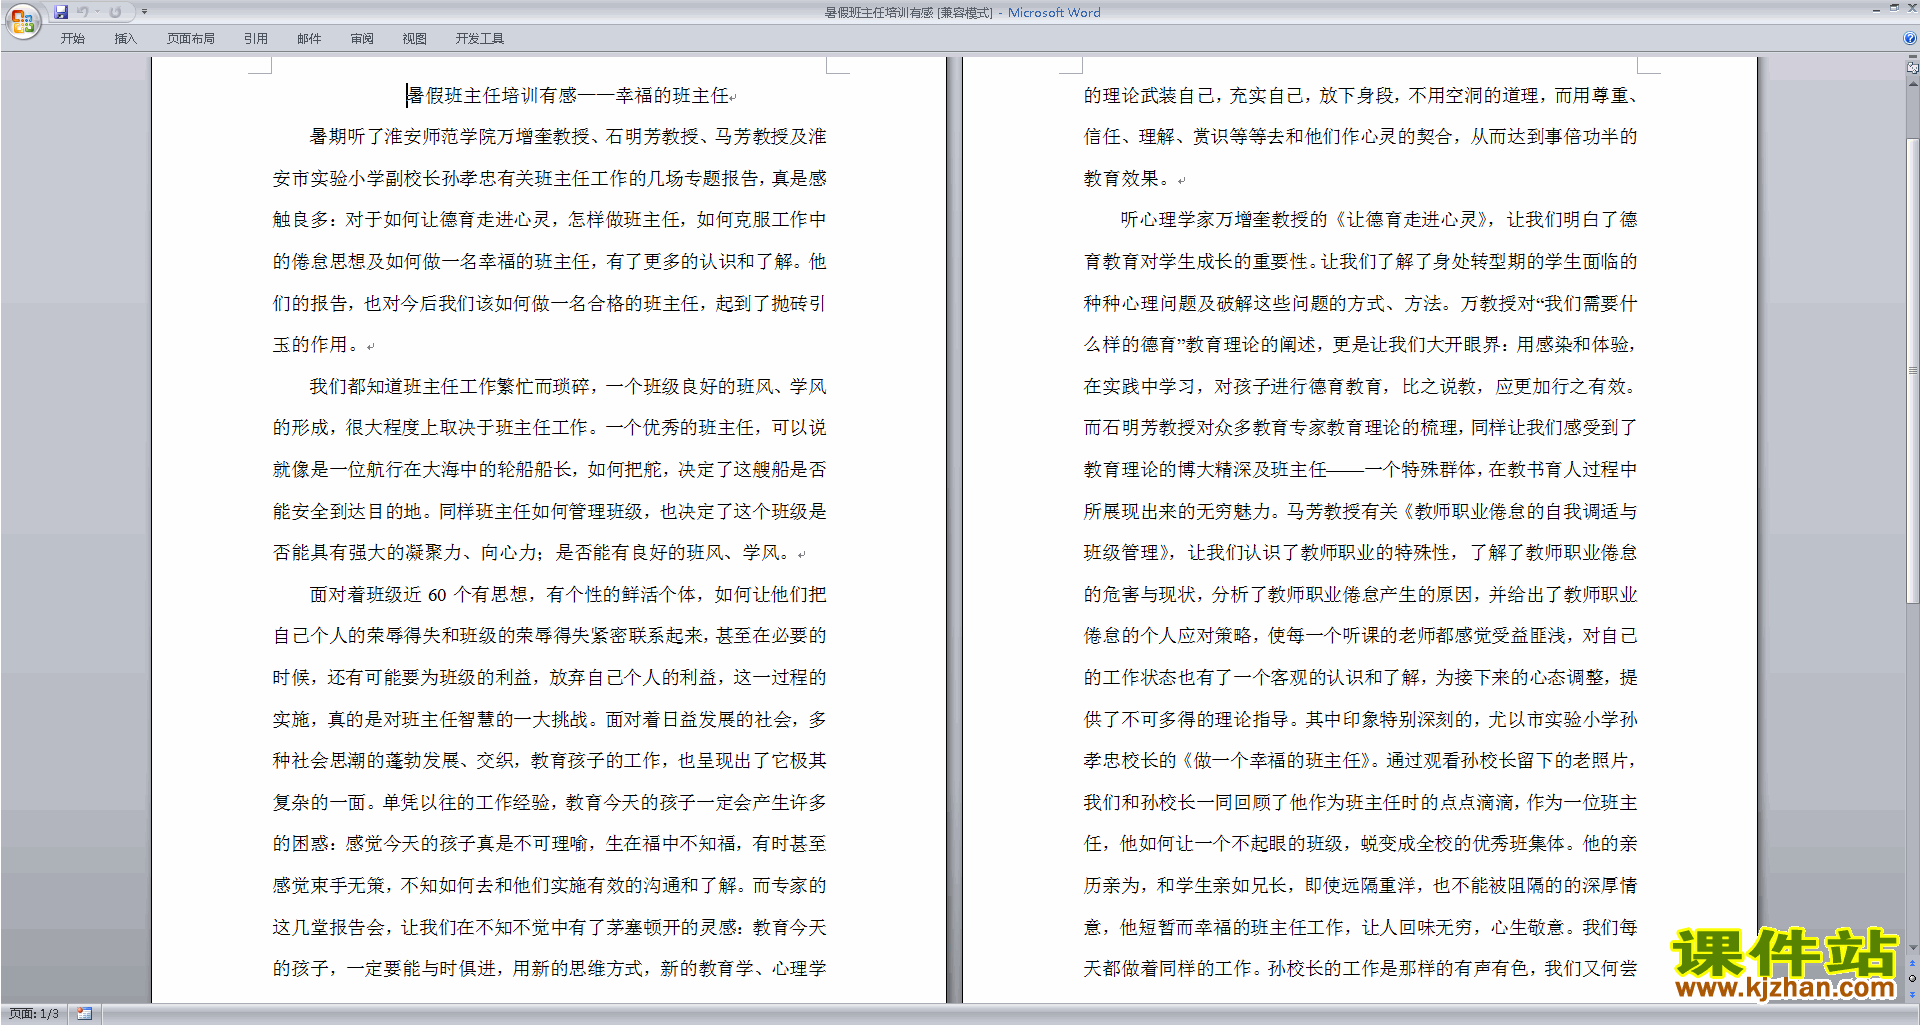Toggle the ruler icon above the vertical scrollbar
This screenshot has height=1025, width=1920.
(x=1912, y=68)
